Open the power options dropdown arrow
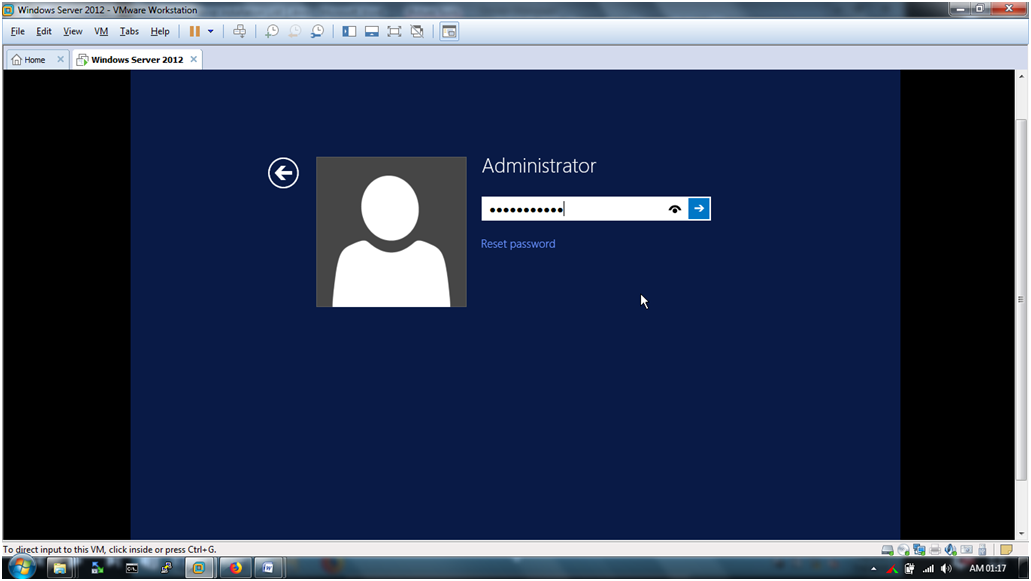Viewport: 1031px width, 581px height. point(210,32)
